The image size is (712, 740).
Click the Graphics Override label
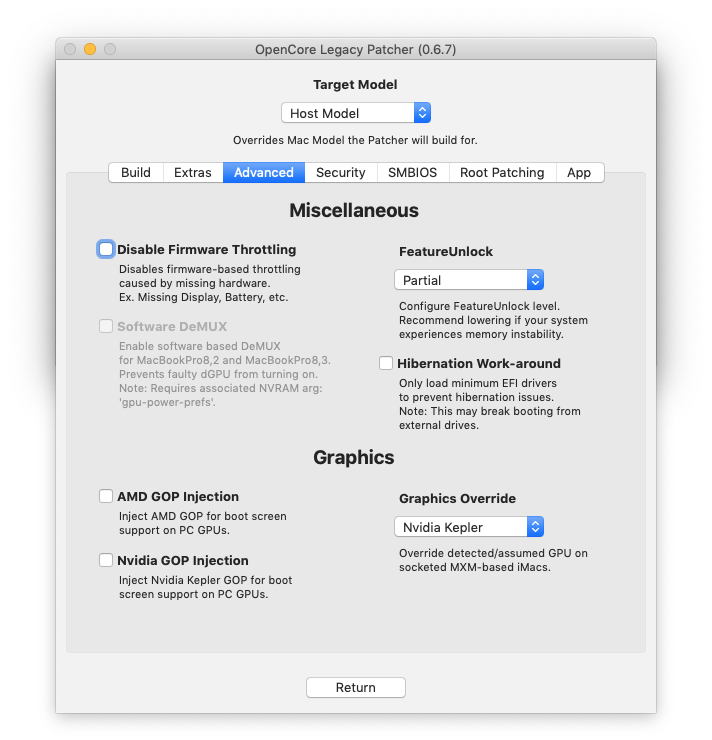pos(457,498)
